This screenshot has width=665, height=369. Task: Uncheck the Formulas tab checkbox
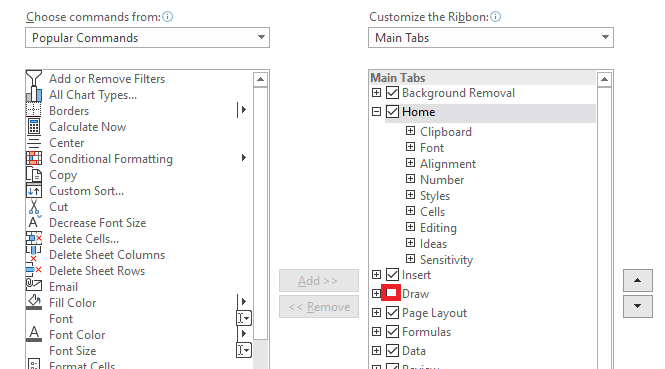pyautogui.click(x=392, y=331)
